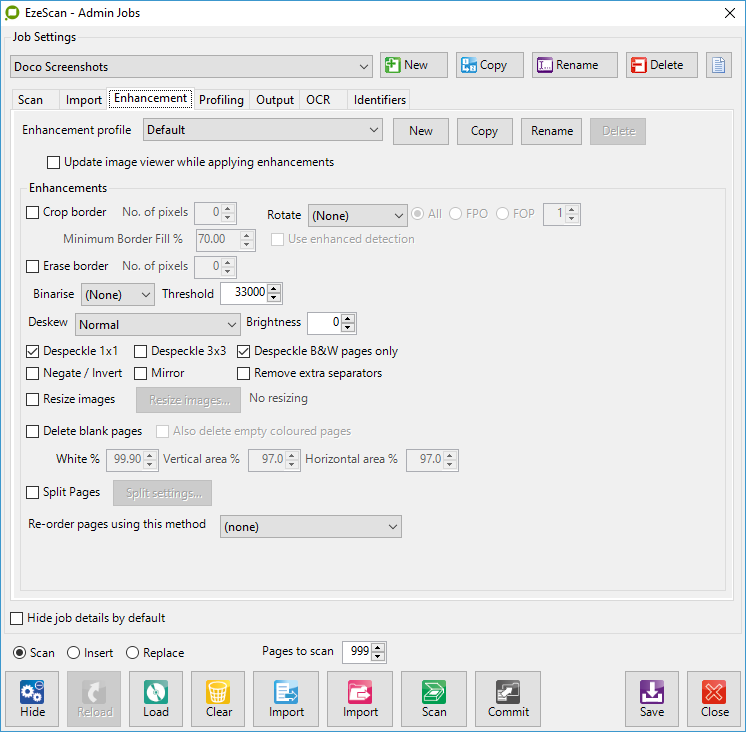The height and width of the screenshot is (732, 746).
Task: Click the Hide button with gear icon
Action: coord(33,698)
